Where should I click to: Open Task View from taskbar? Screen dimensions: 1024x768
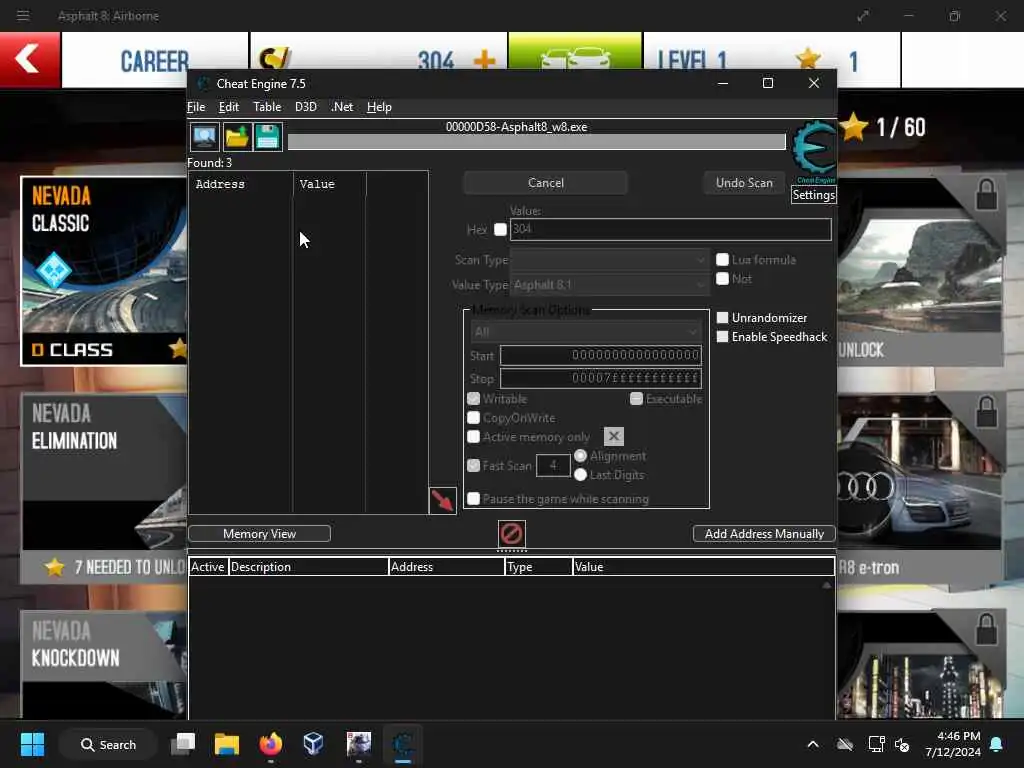(183, 744)
